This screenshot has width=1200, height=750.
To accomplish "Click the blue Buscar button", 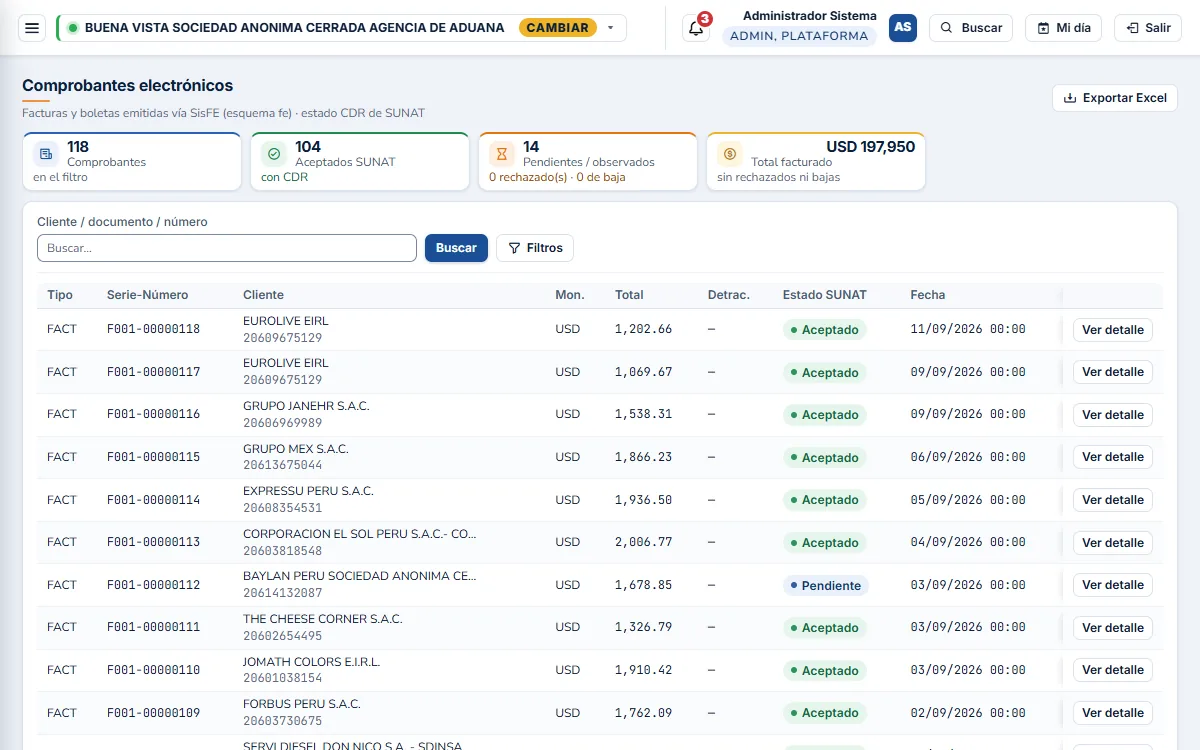I will [x=456, y=248].
